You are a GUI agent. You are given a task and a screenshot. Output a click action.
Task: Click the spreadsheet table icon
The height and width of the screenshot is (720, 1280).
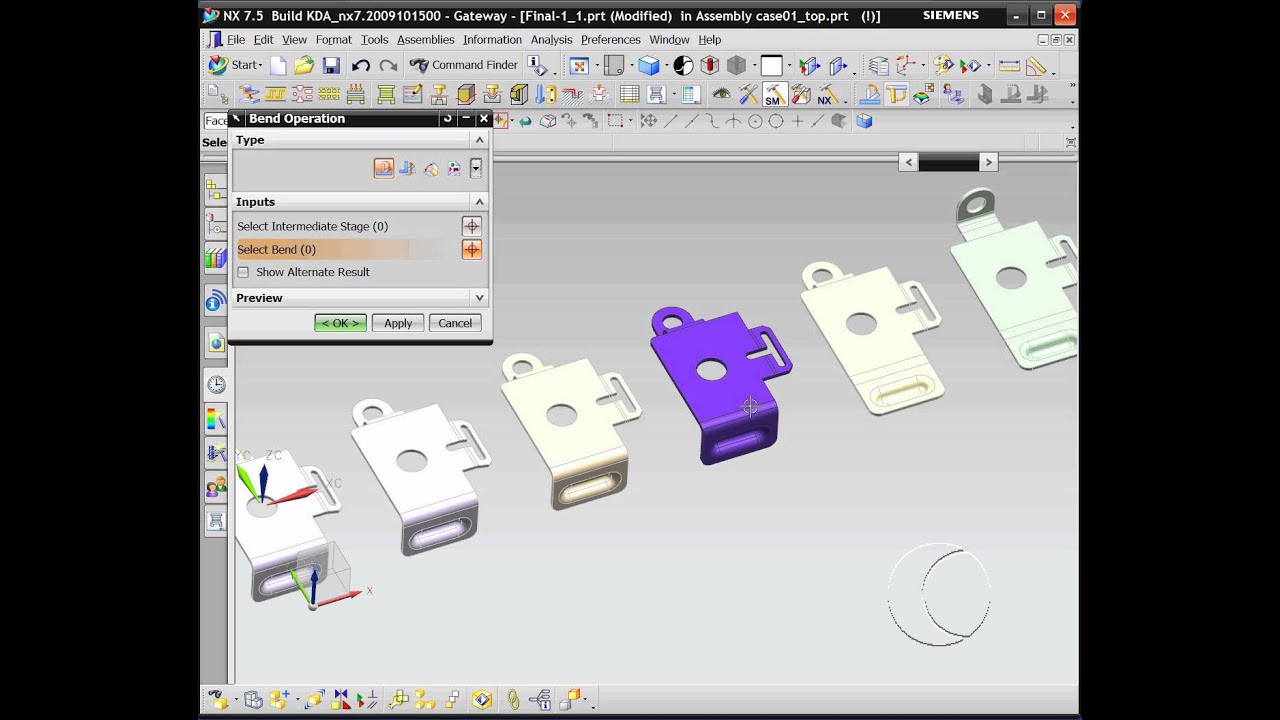[630, 94]
